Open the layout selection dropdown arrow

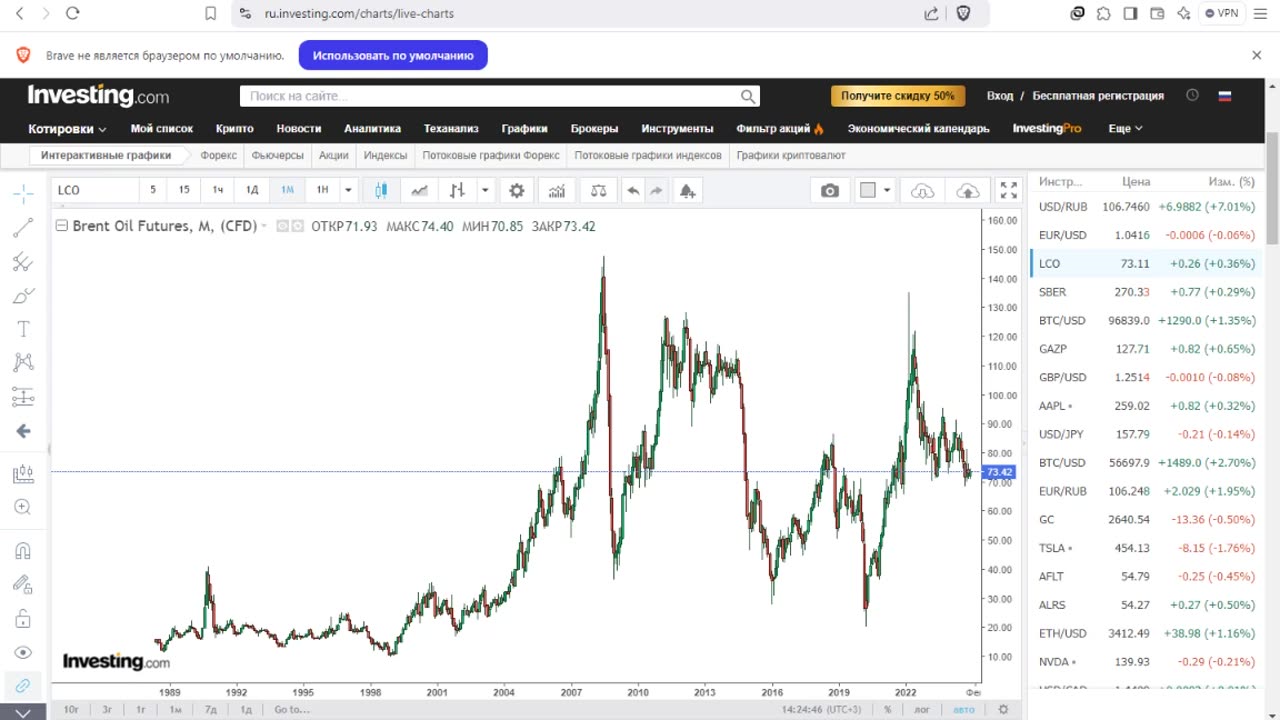point(887,190)
